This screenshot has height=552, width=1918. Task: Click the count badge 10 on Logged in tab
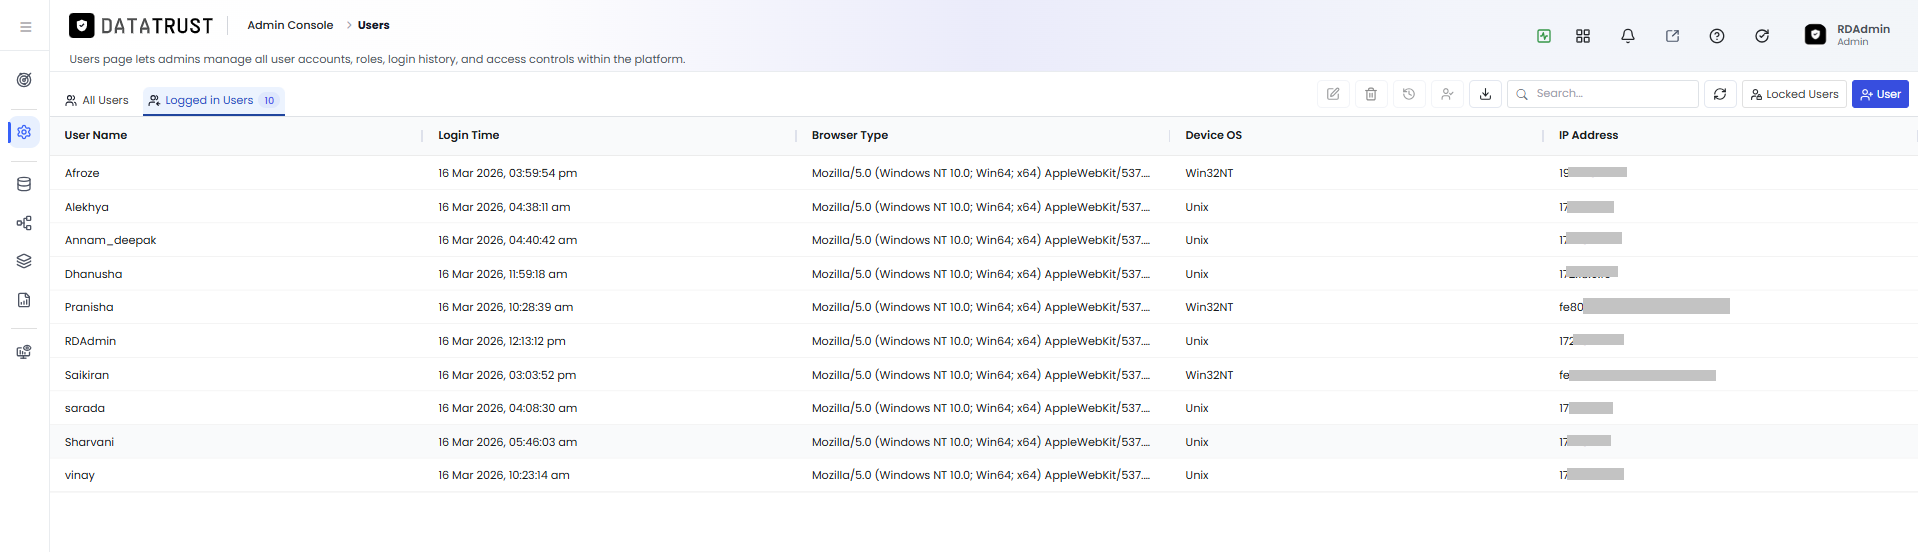point(269,100)
